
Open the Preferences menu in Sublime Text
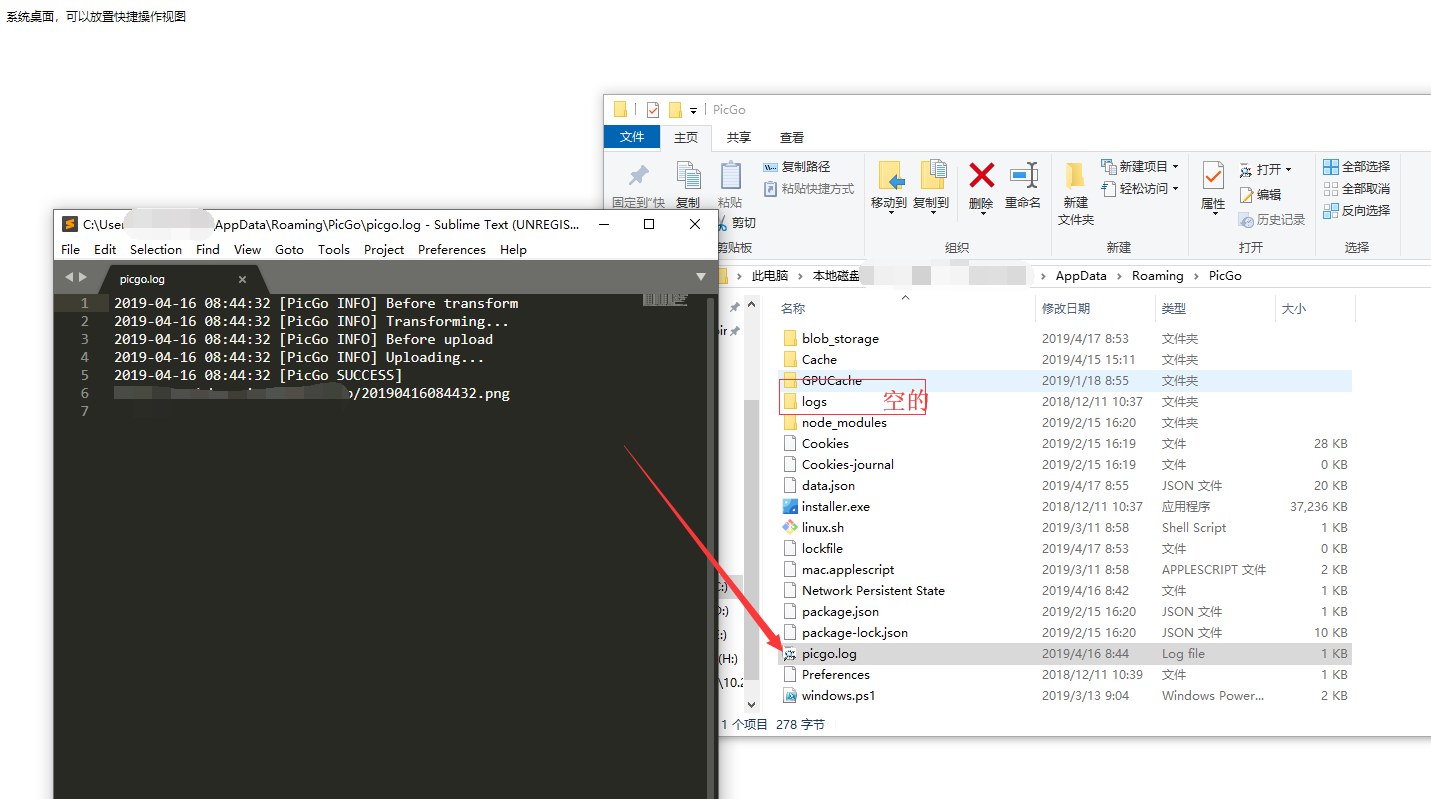point(452,250)
